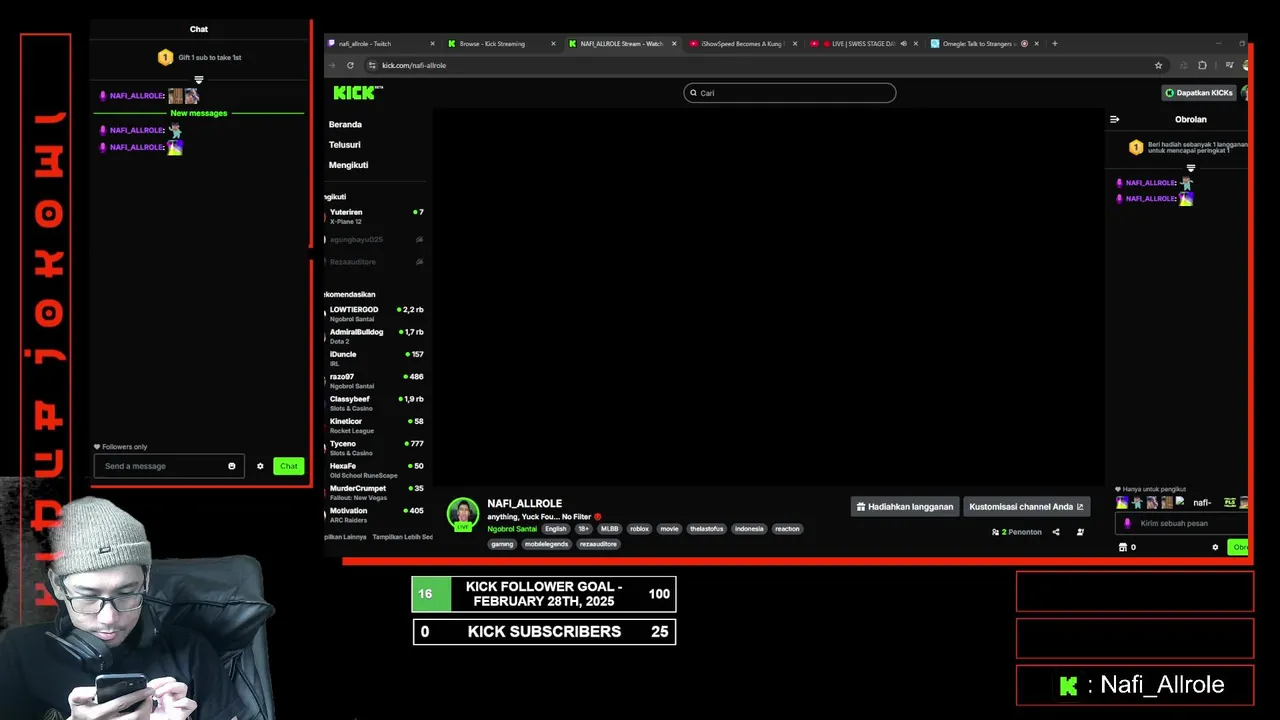
Task: Click the Ngobrol Santai category link under the stream title
Action: pyautogui.click(x=512, y=529)
